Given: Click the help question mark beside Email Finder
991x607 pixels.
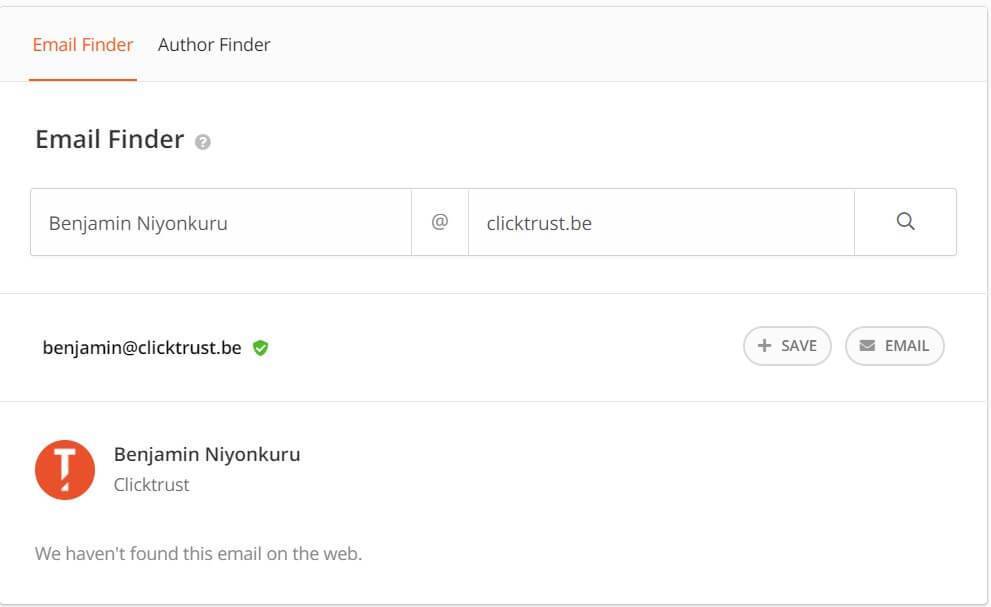Looking at the screenshot, I should point(202,142).
